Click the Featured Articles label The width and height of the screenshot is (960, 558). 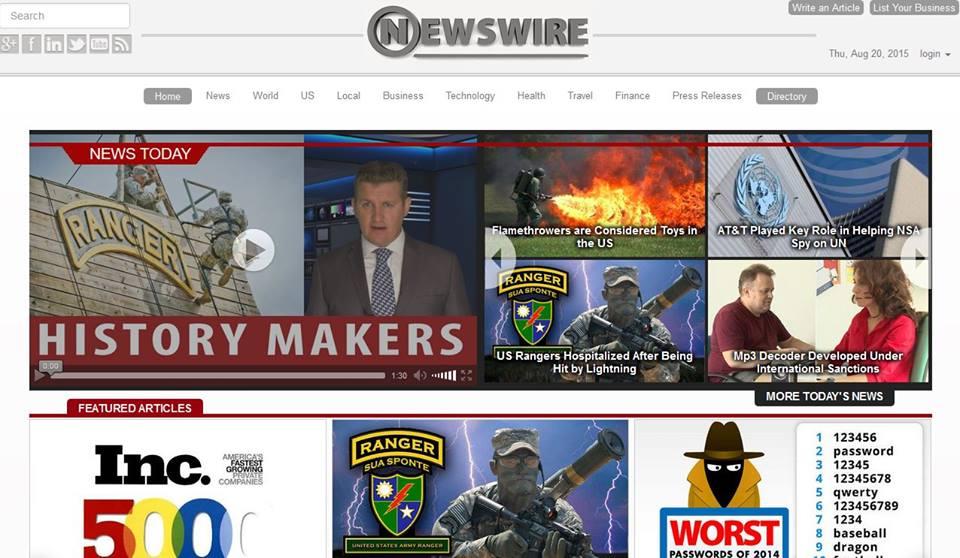point(135,408)
